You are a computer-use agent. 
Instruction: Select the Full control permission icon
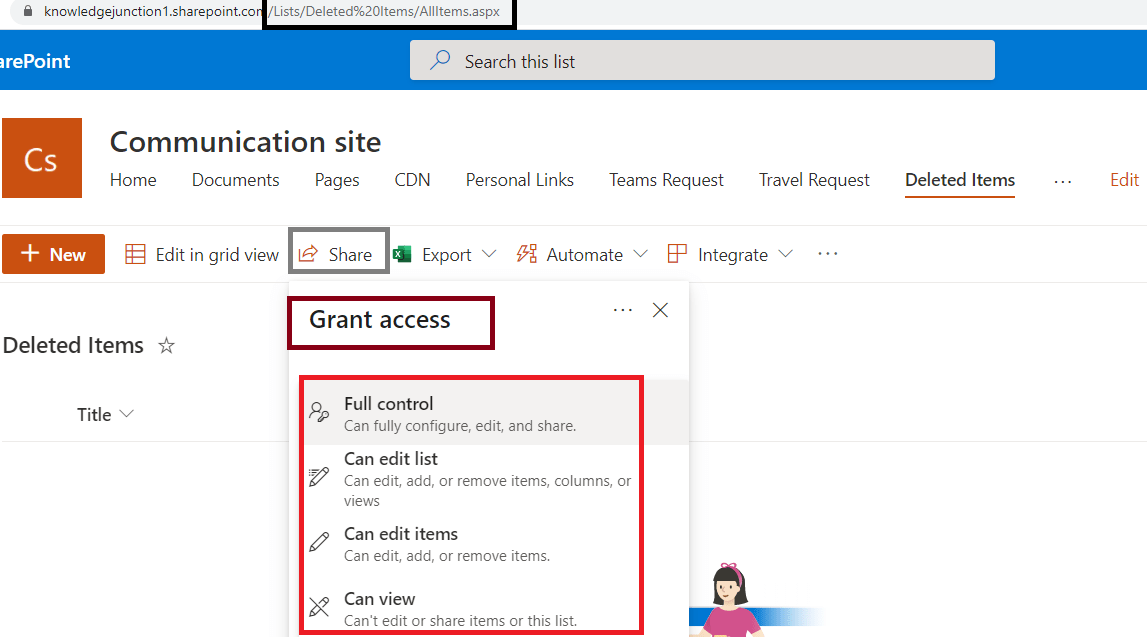[x=318, y=409]
